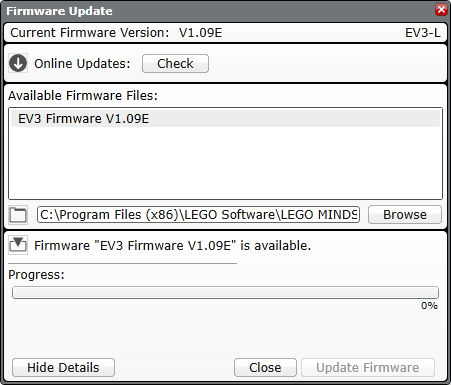Click the Online Updates label text
The width and height of the screenshot is (451, 385).
(x=82, y=63)
